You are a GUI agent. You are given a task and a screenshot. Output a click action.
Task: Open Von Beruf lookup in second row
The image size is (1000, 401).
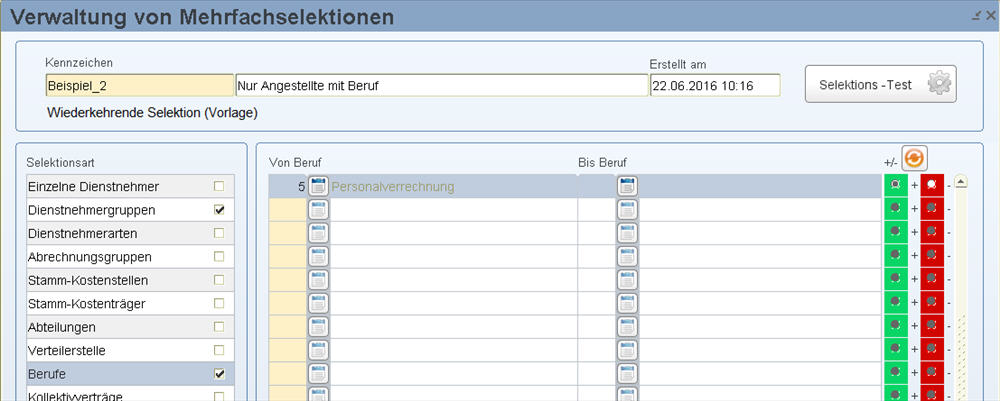tap(318, 210)
